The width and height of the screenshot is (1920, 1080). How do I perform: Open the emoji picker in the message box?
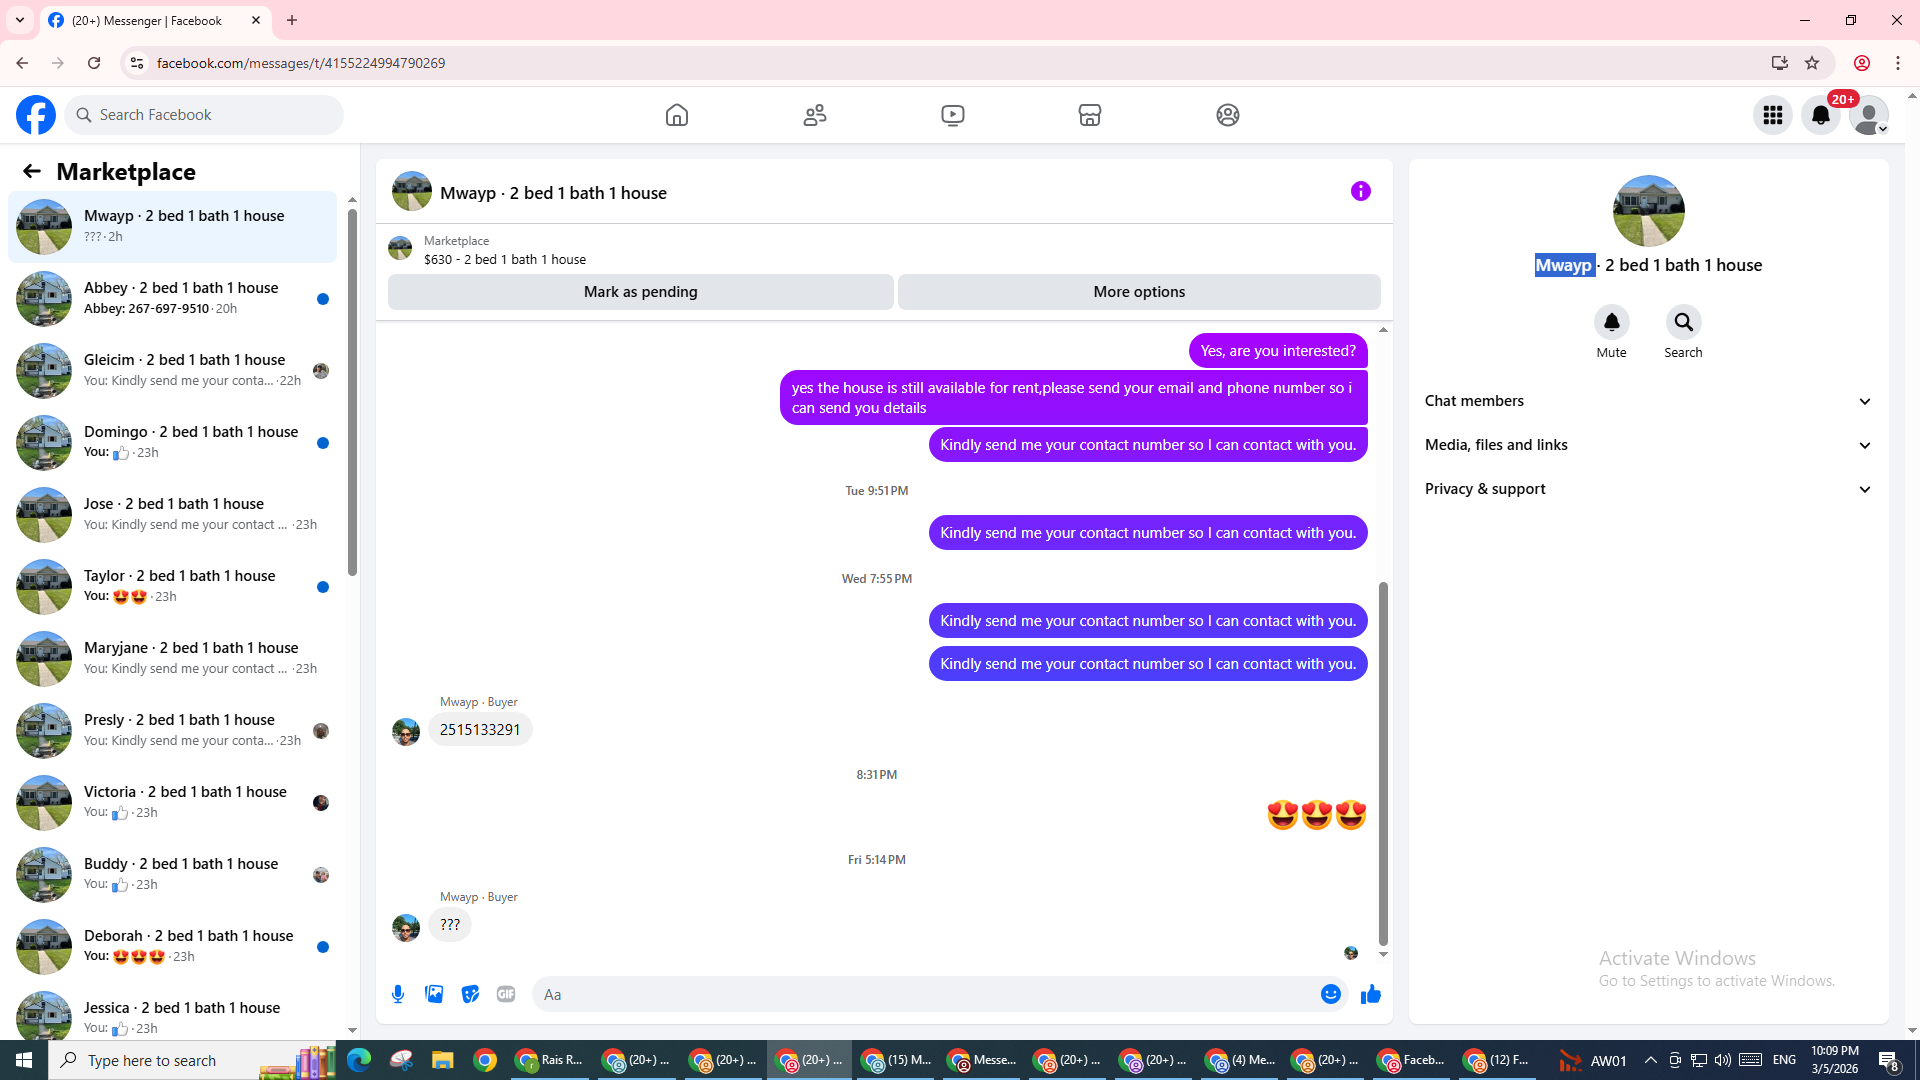point(1330,994)
